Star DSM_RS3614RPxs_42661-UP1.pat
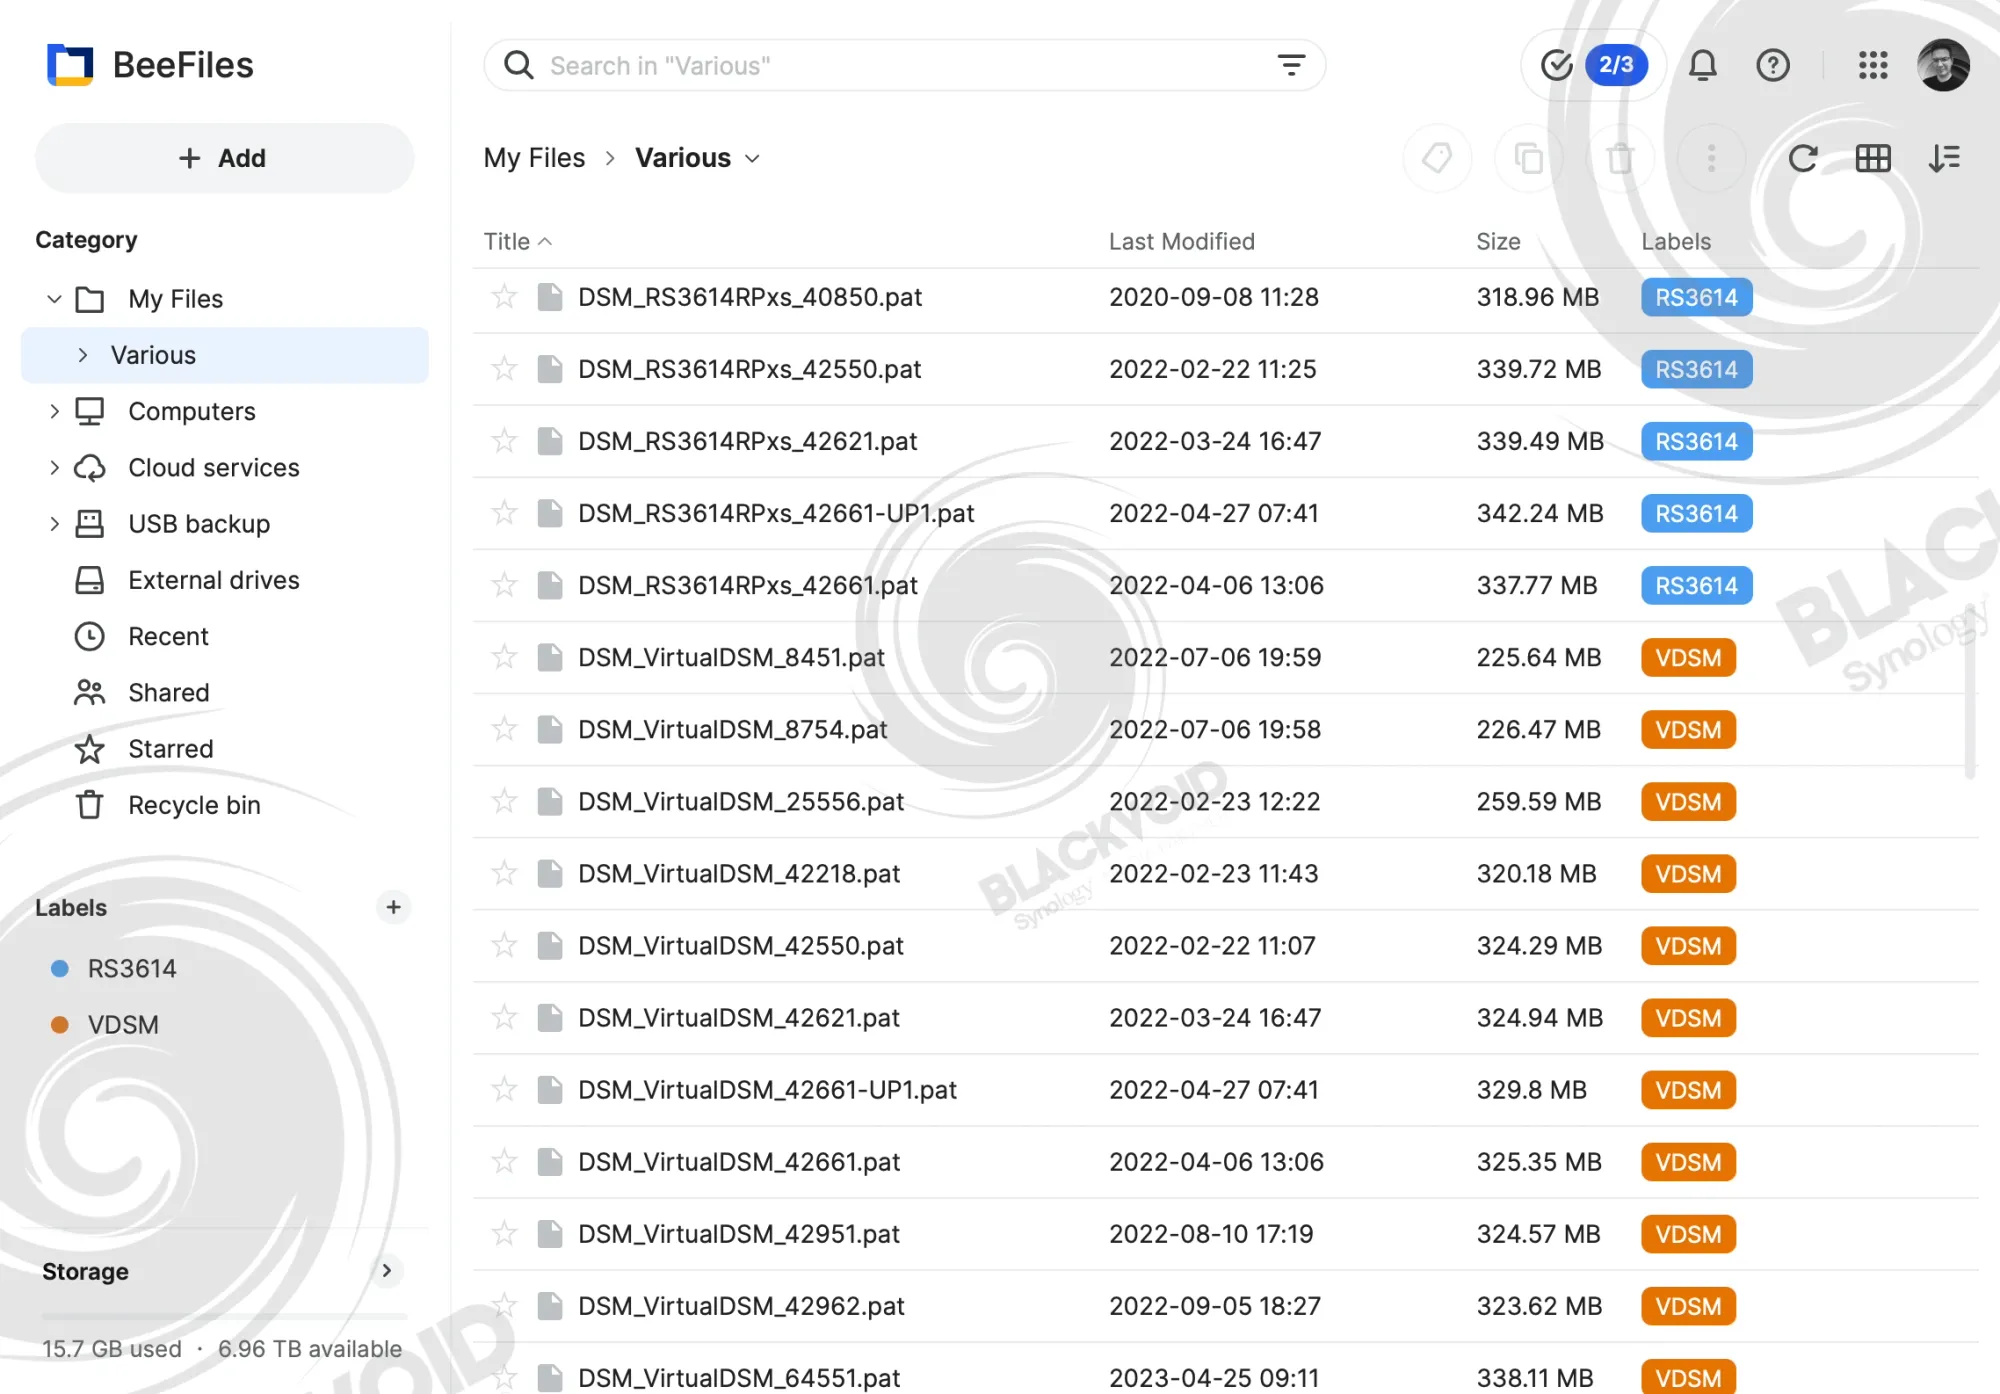Viewport: 2000px width, 1394px height. coord(504,513)
